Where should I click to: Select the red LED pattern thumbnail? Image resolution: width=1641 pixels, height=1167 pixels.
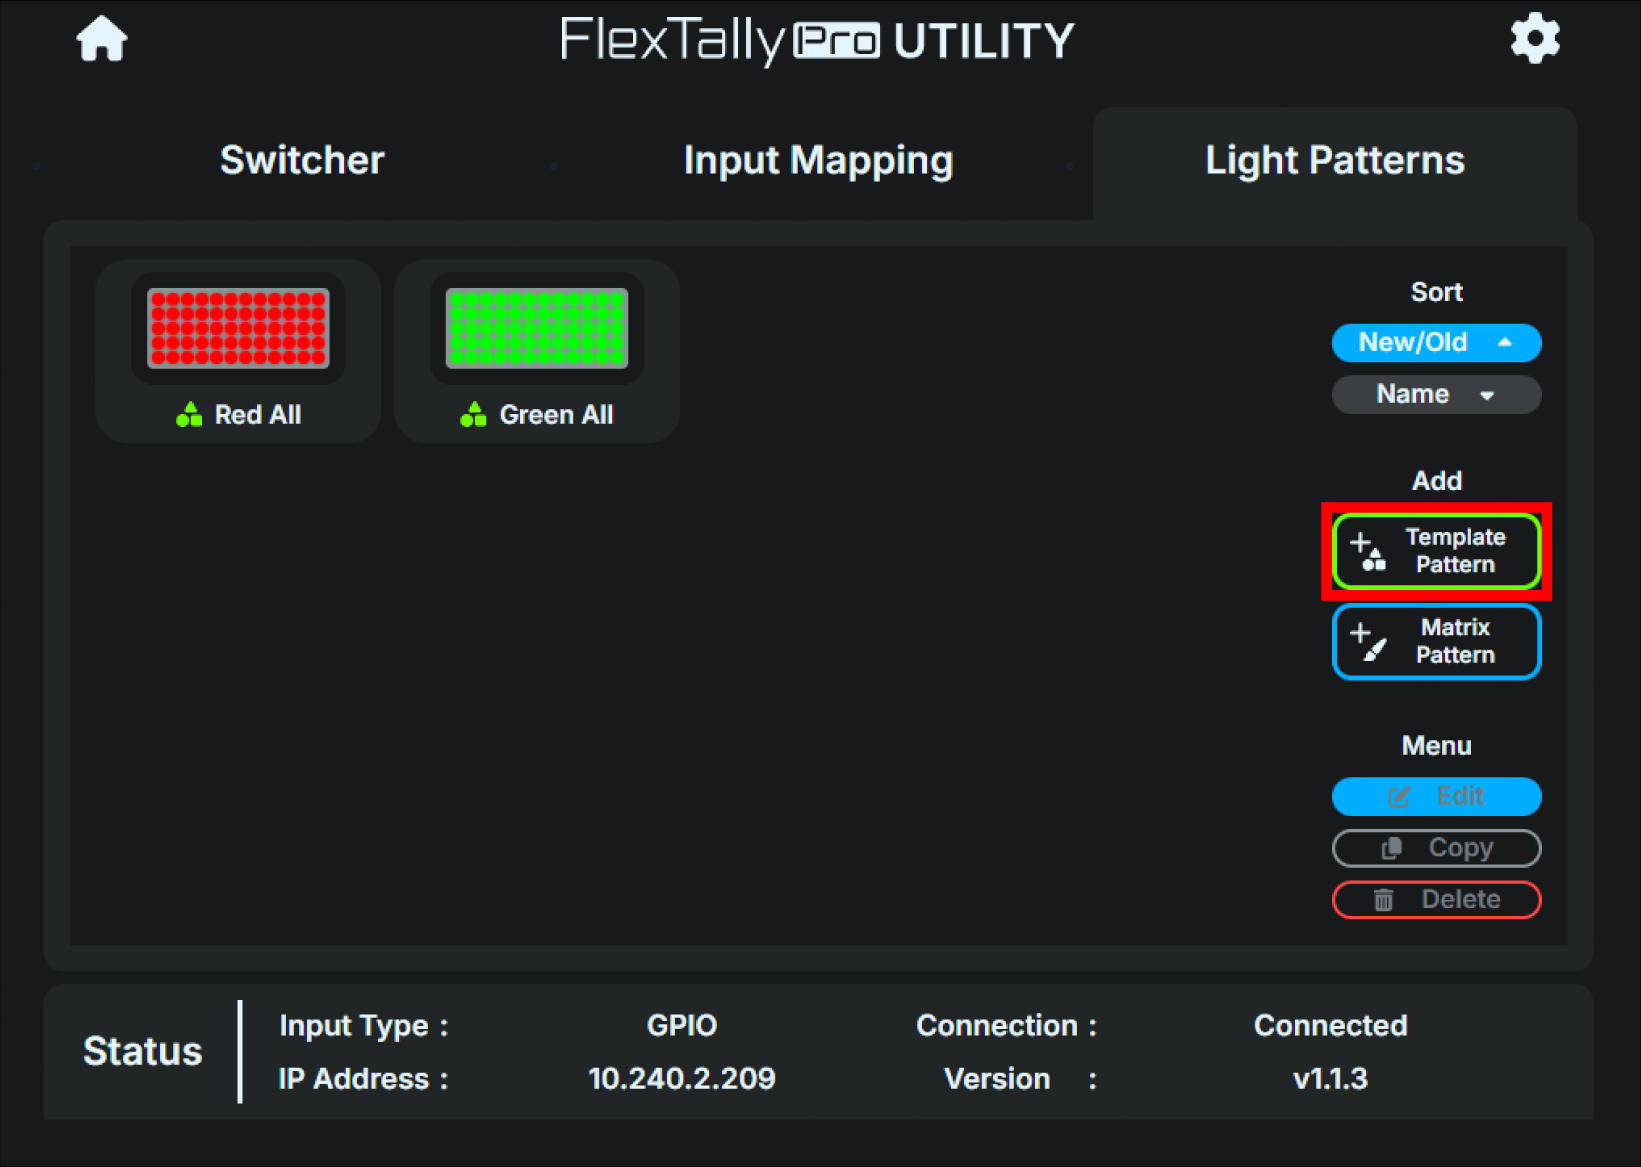tap(238, 328)
